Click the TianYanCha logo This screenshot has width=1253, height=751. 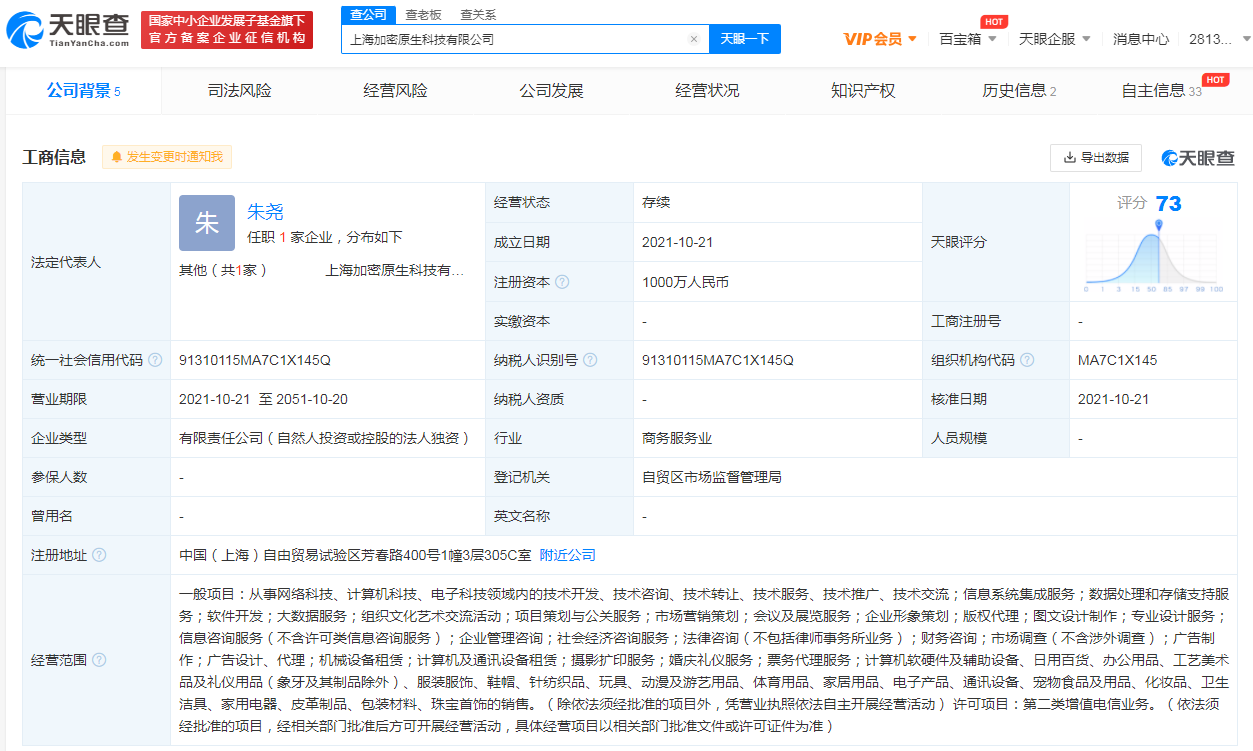click(68, 31)
